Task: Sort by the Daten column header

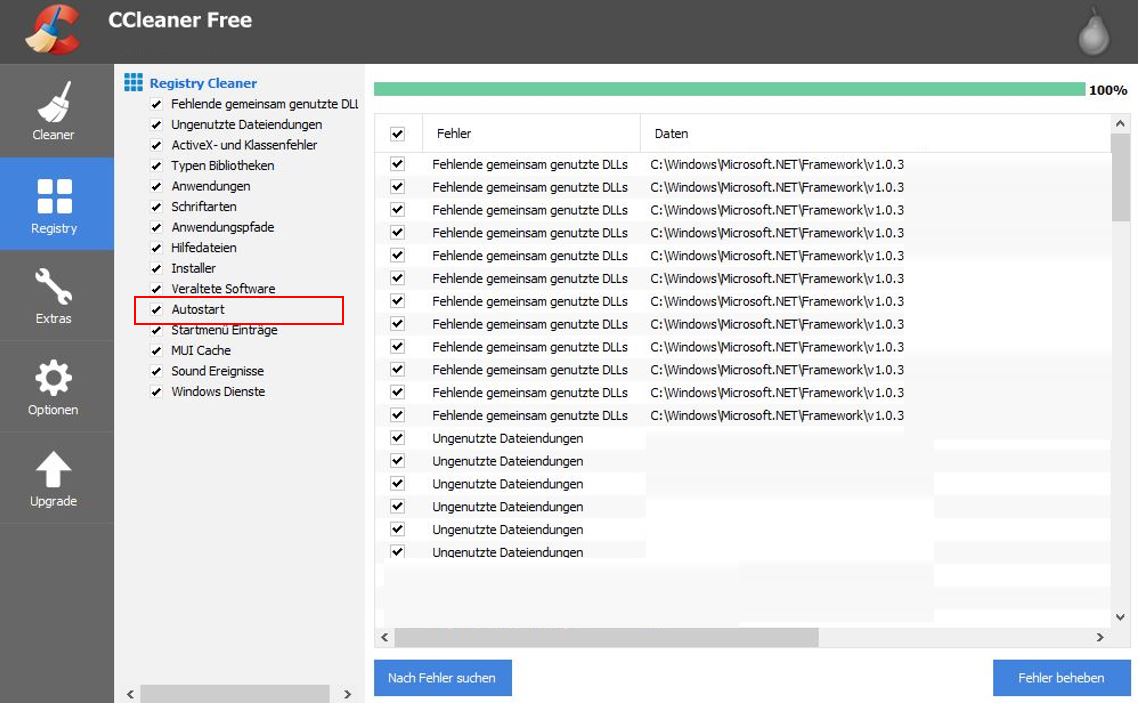Action: pos(875,134)
